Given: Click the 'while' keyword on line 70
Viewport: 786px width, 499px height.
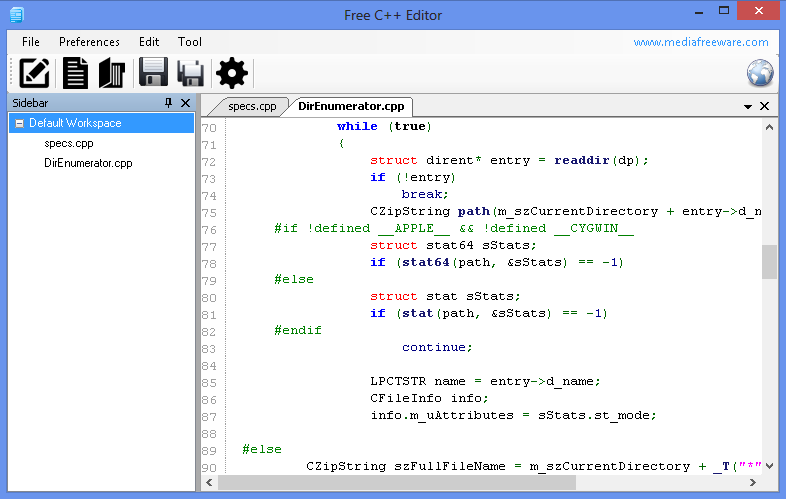Looking at the screenshot, I should click(x=357, y=126).
